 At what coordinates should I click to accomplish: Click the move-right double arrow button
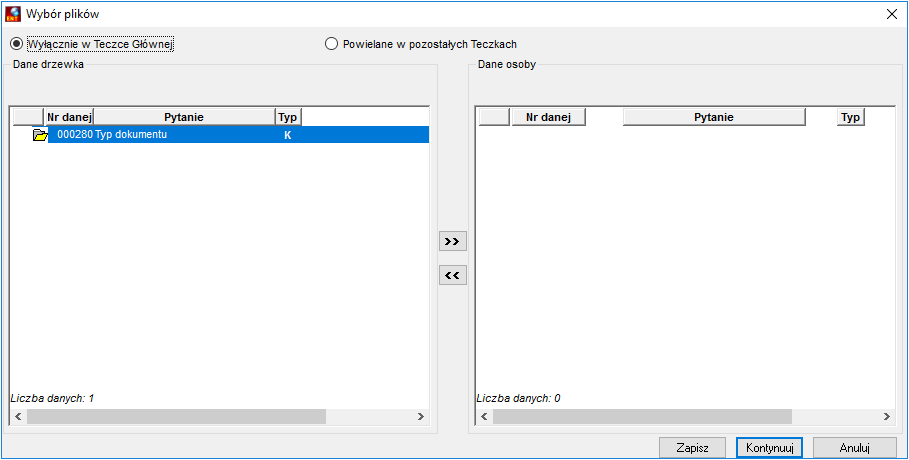[453, 242]
